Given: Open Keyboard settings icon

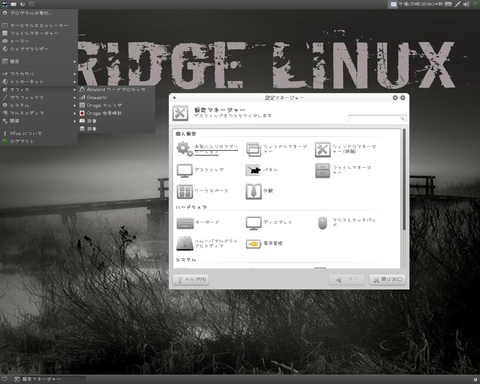Looking at the screenshot, I should [x=185, y=223].
